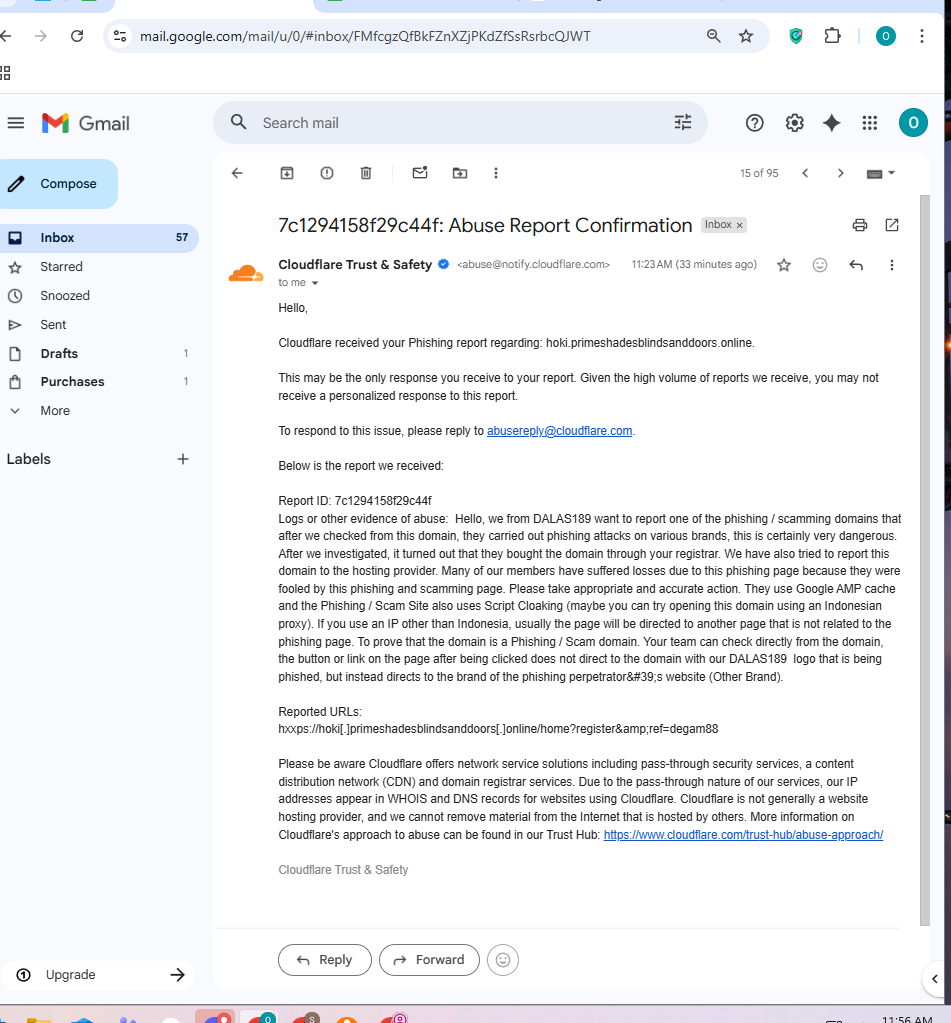Archive this email
This screenshot has height=1023, width=951.
pyautogui.click(x=287, y=173)
